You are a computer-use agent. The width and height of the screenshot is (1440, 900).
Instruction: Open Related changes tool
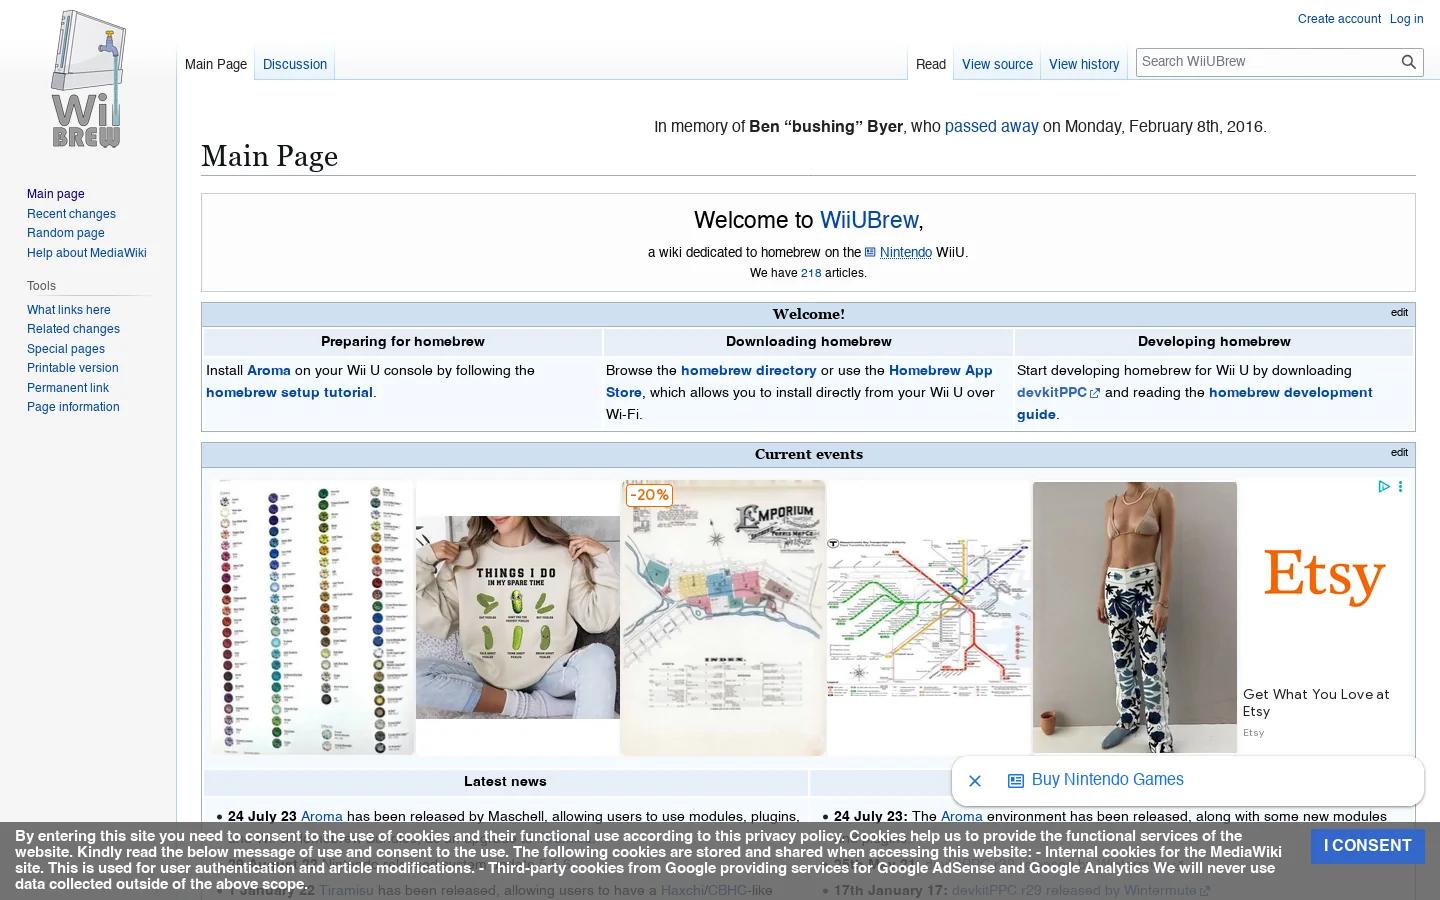pyautogui.click(x=73, y=329)
